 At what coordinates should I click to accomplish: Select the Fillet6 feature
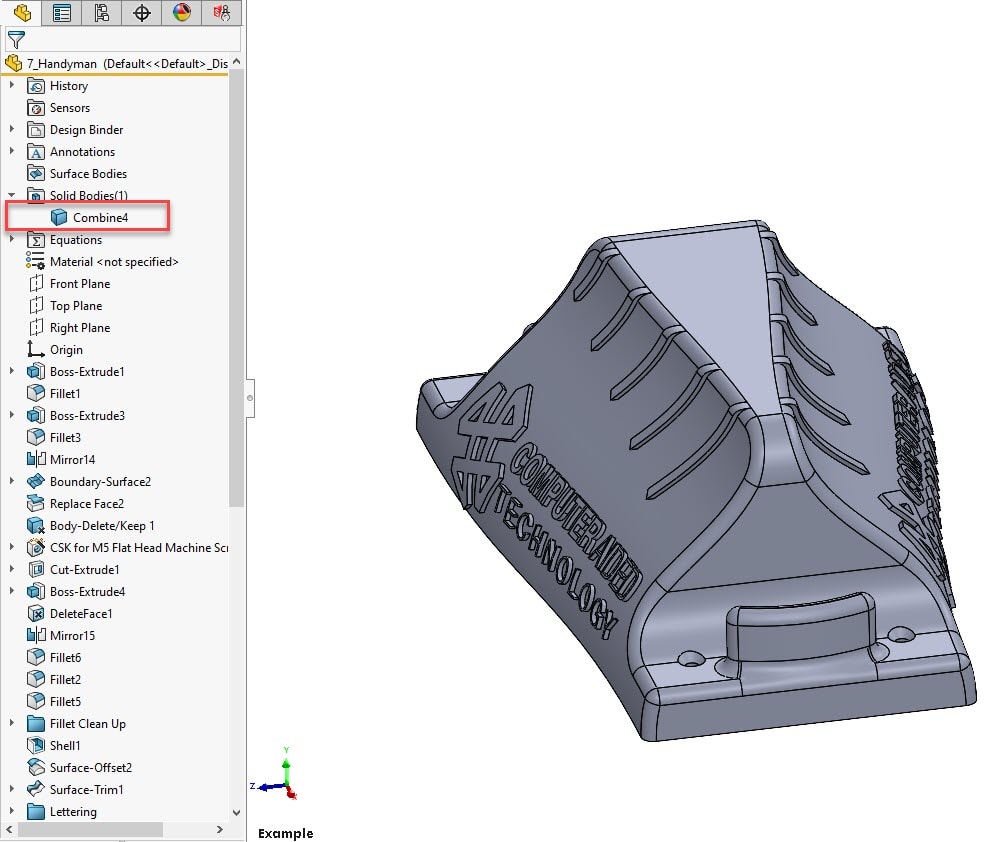(x=65, y=658)
